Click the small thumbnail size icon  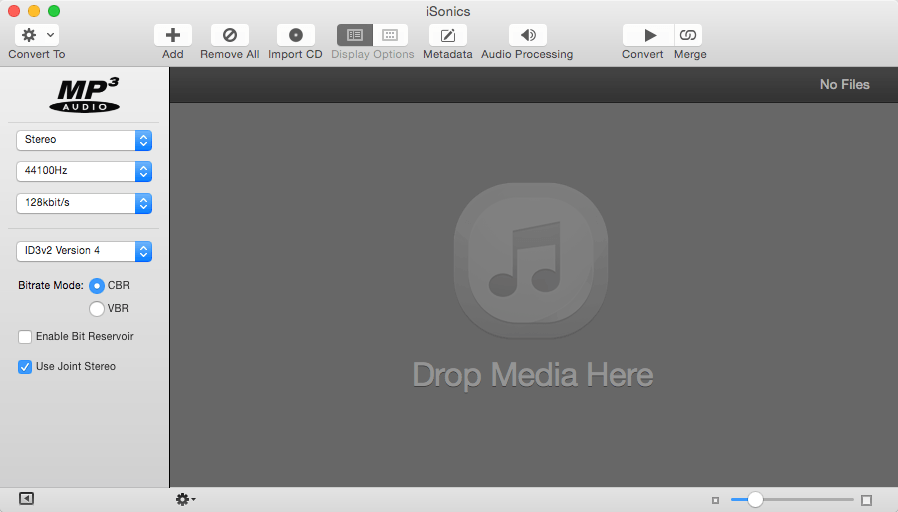point(715,501)
